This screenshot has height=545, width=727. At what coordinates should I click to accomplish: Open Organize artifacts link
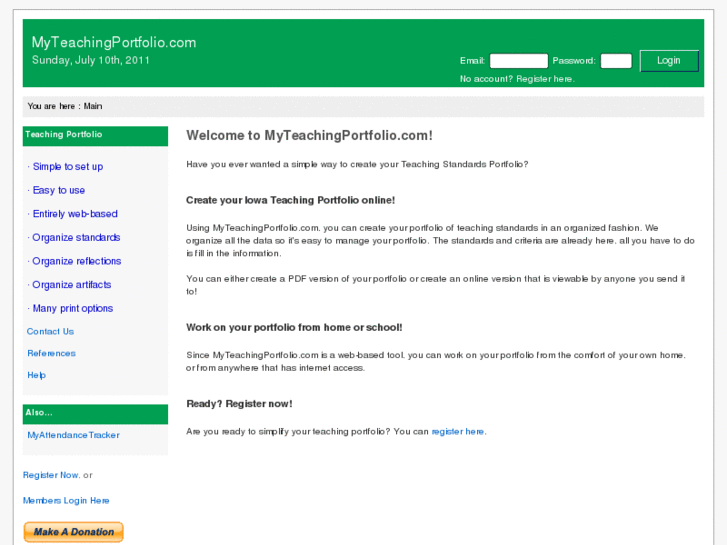click(71, 285)
